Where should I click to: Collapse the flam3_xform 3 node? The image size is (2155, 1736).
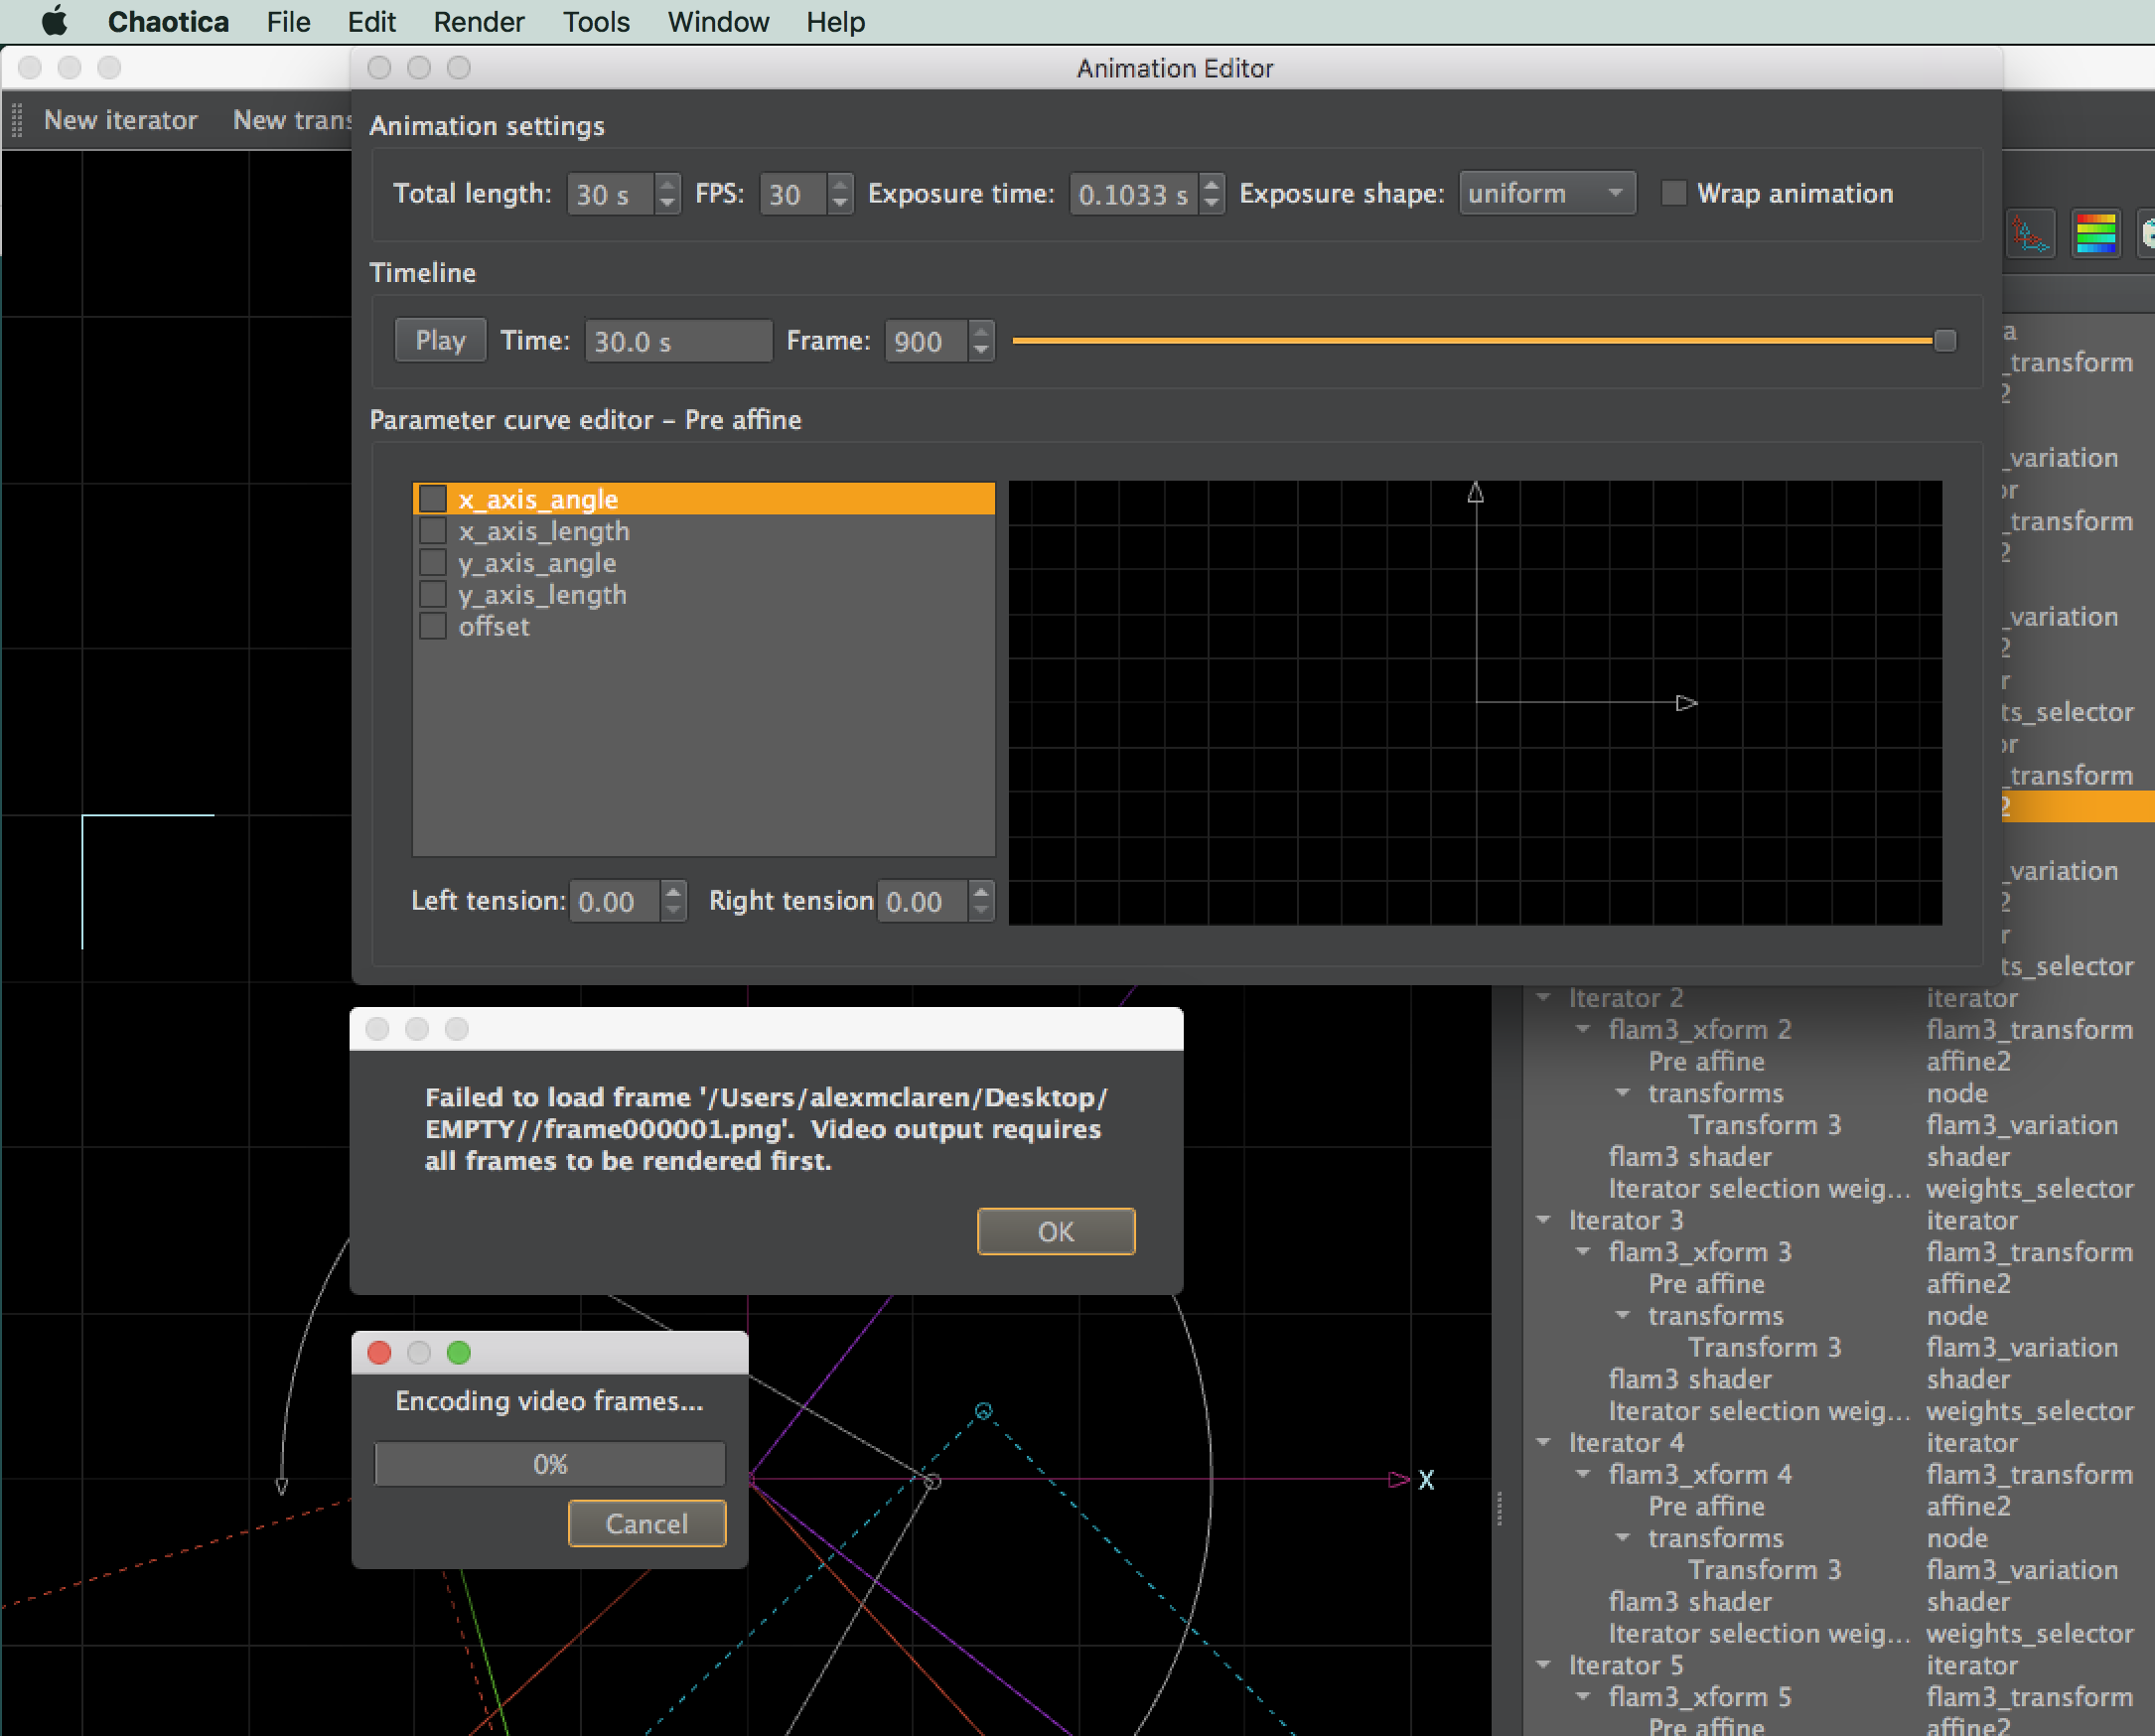click(x=1583, y=1252)
